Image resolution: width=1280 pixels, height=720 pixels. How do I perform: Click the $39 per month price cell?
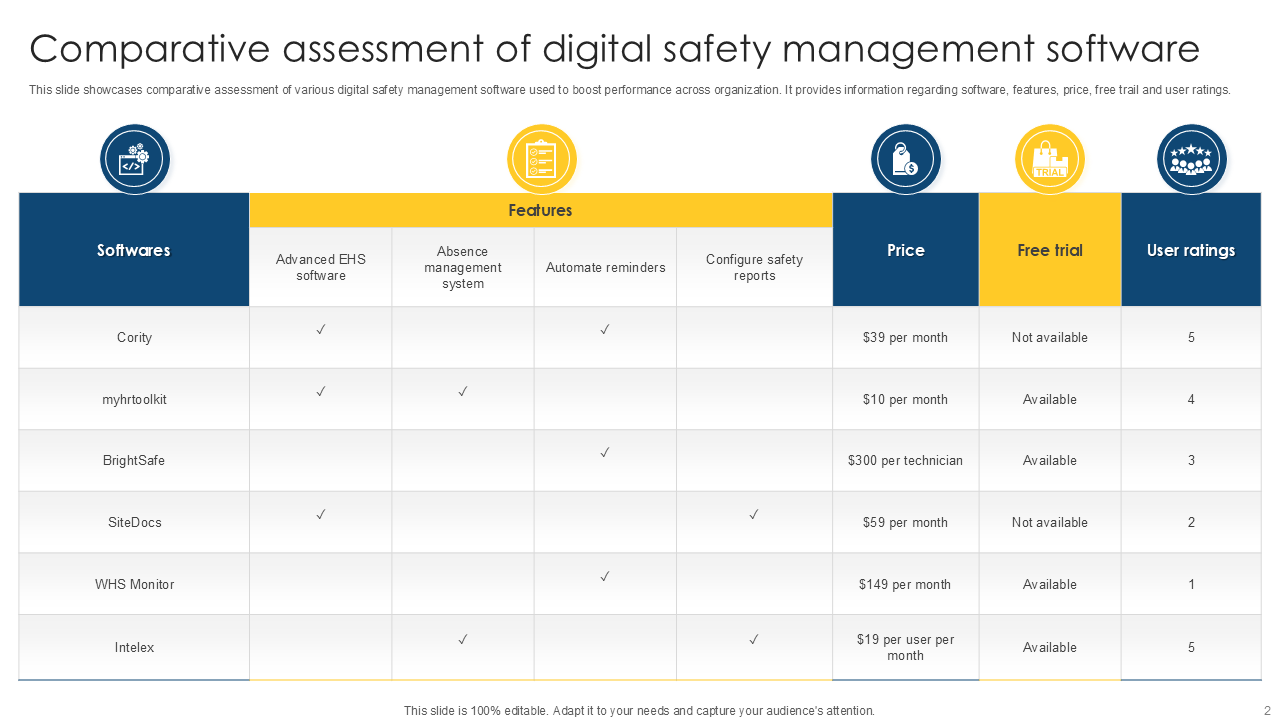[905, 337]
